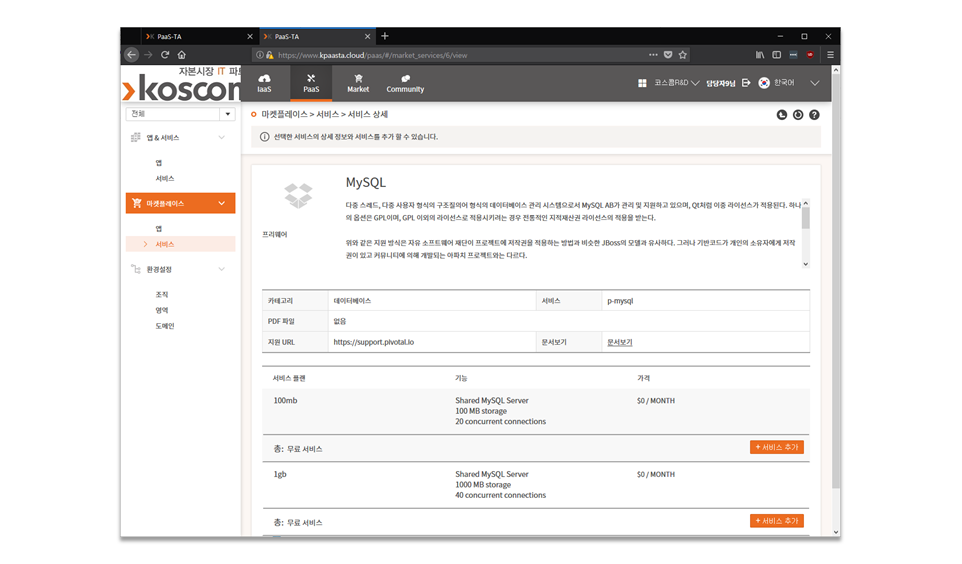Expand the 코스콤R&D organization dropdown

click(676, 83)
